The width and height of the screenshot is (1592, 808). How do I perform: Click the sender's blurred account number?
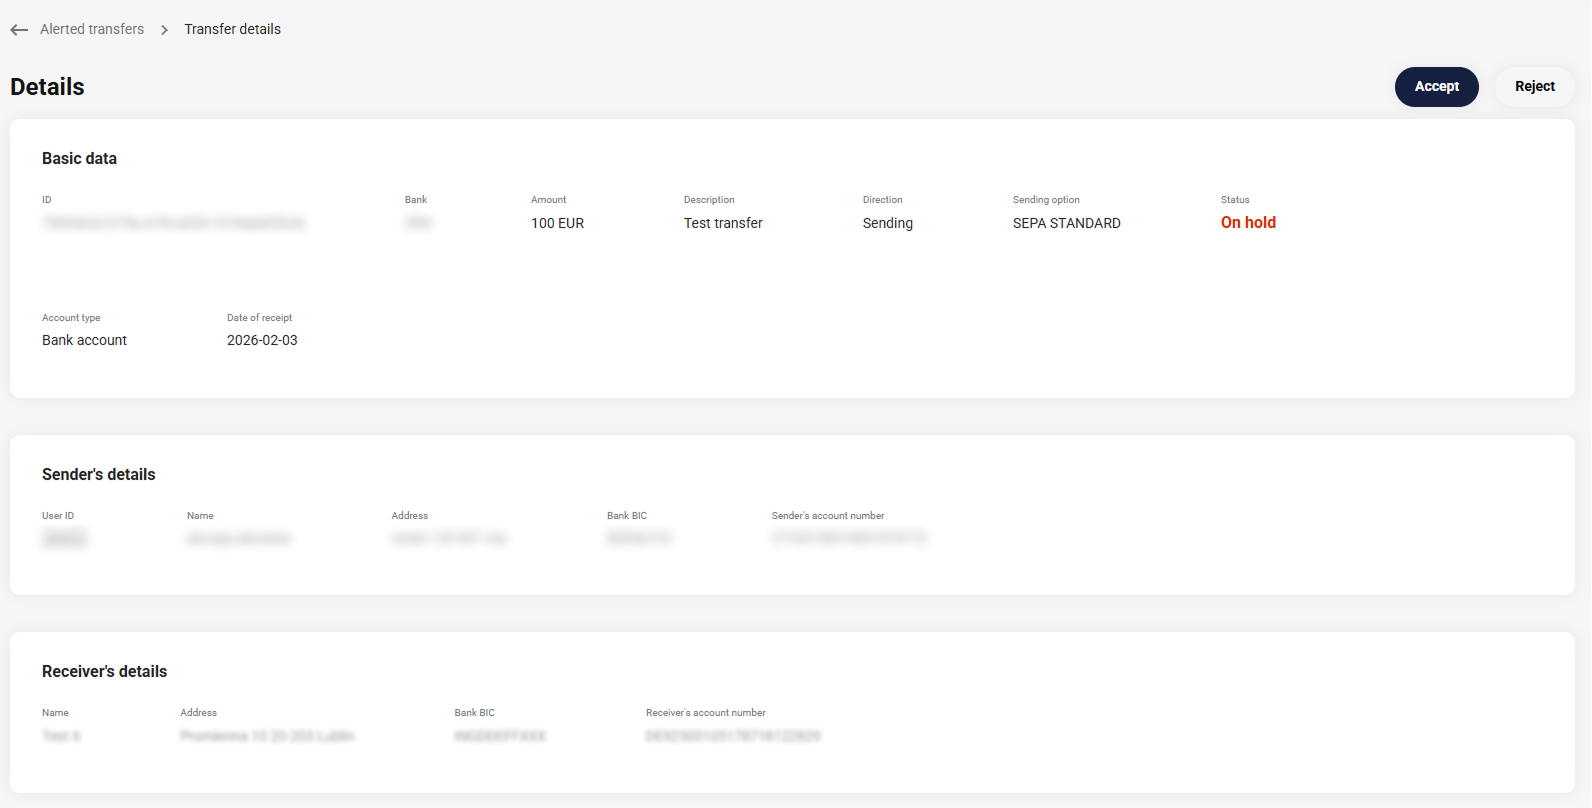click(849, 538)
